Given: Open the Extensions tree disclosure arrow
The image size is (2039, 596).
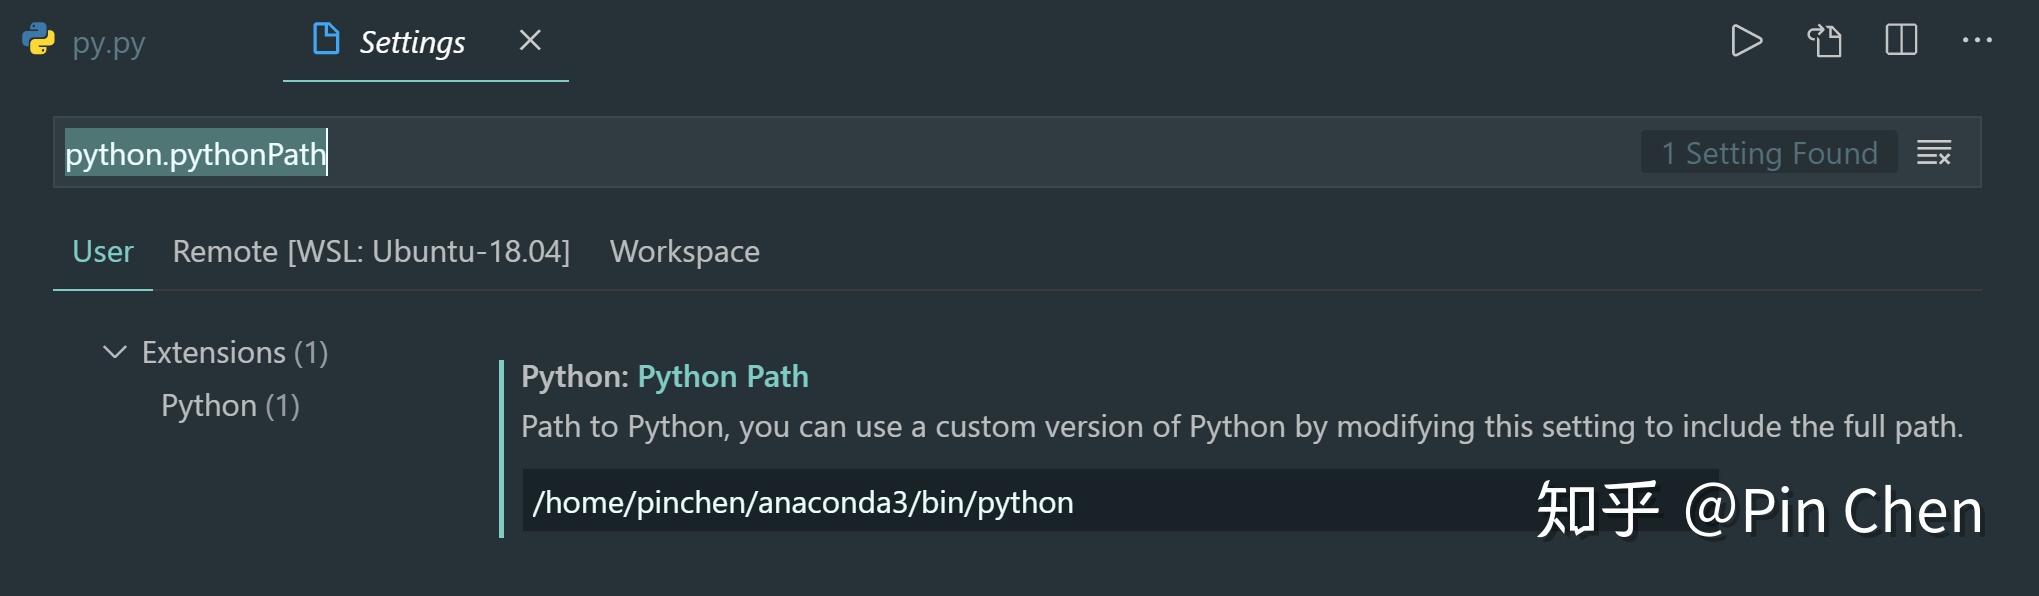Looking at the screenshot, I should pos(113,352).
